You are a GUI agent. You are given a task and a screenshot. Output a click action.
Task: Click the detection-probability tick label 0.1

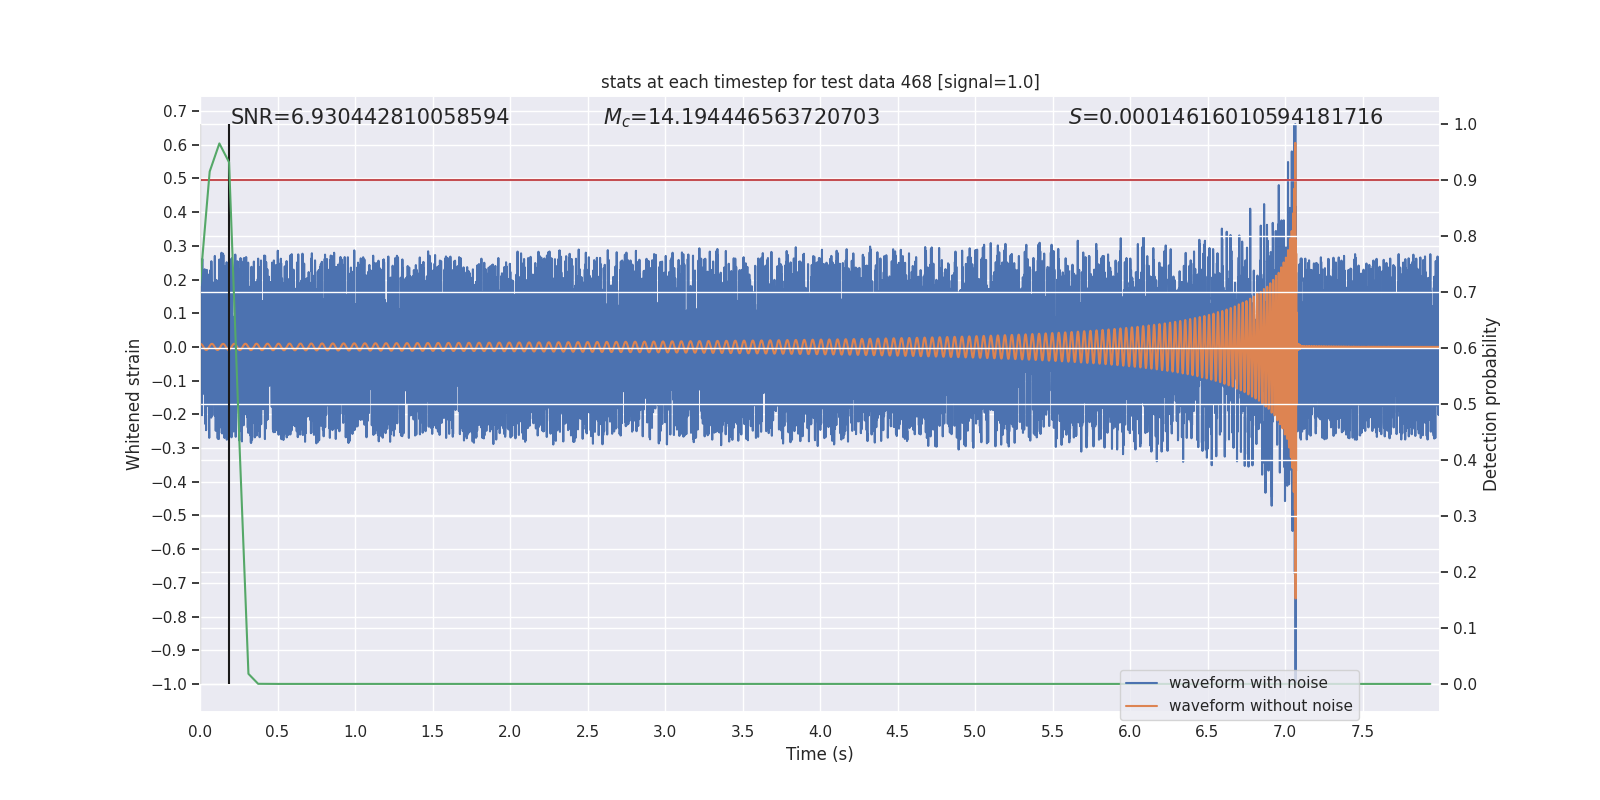pos(1465,628)
